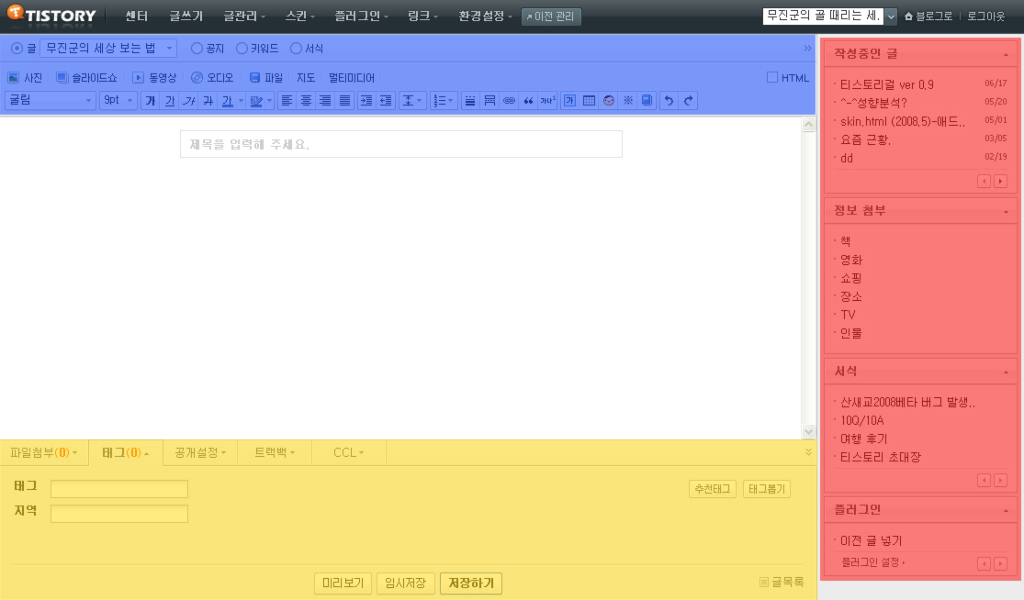The image size is (1024, 600).
Task: Click the Tistory logo
Action: click(x=51, y=14)
